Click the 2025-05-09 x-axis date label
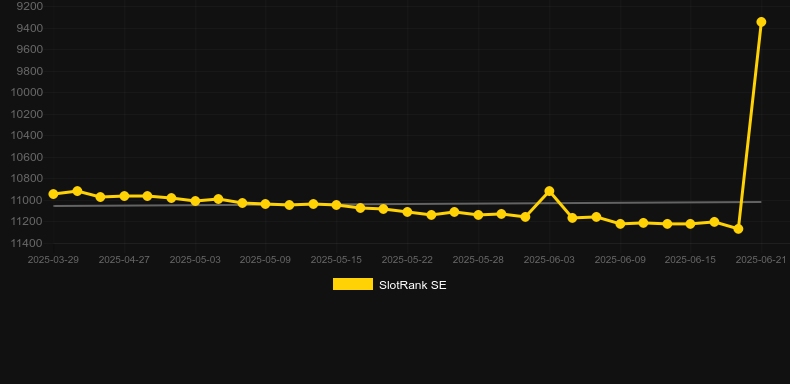The image size is (790, 384). tap(265, 260)
